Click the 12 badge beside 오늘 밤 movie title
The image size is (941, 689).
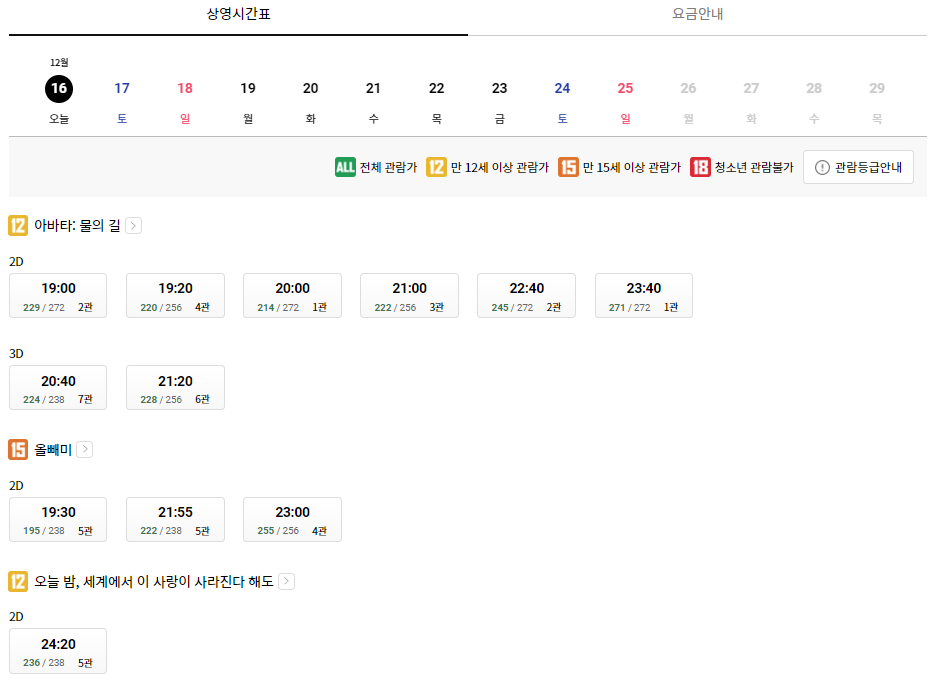click(x=17, y=580)
